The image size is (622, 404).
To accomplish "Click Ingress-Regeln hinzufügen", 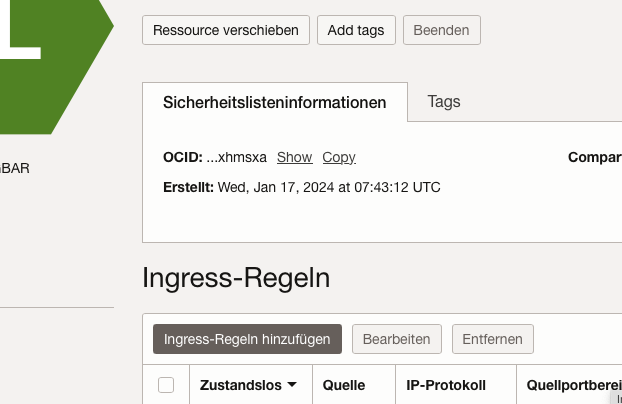I will tap(247, 339).
